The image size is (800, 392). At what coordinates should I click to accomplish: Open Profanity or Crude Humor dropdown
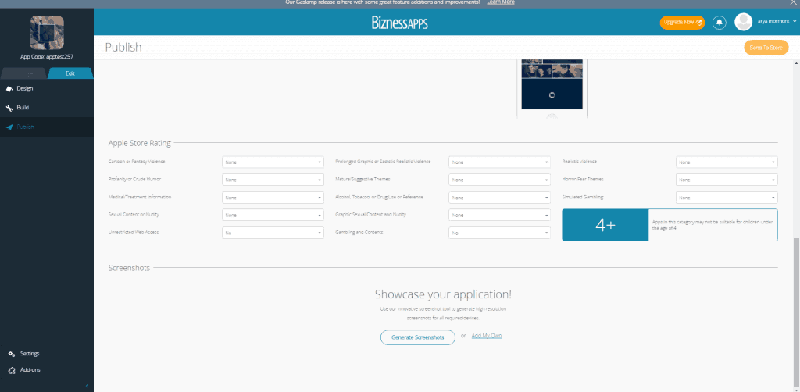[x=273, y=180]
